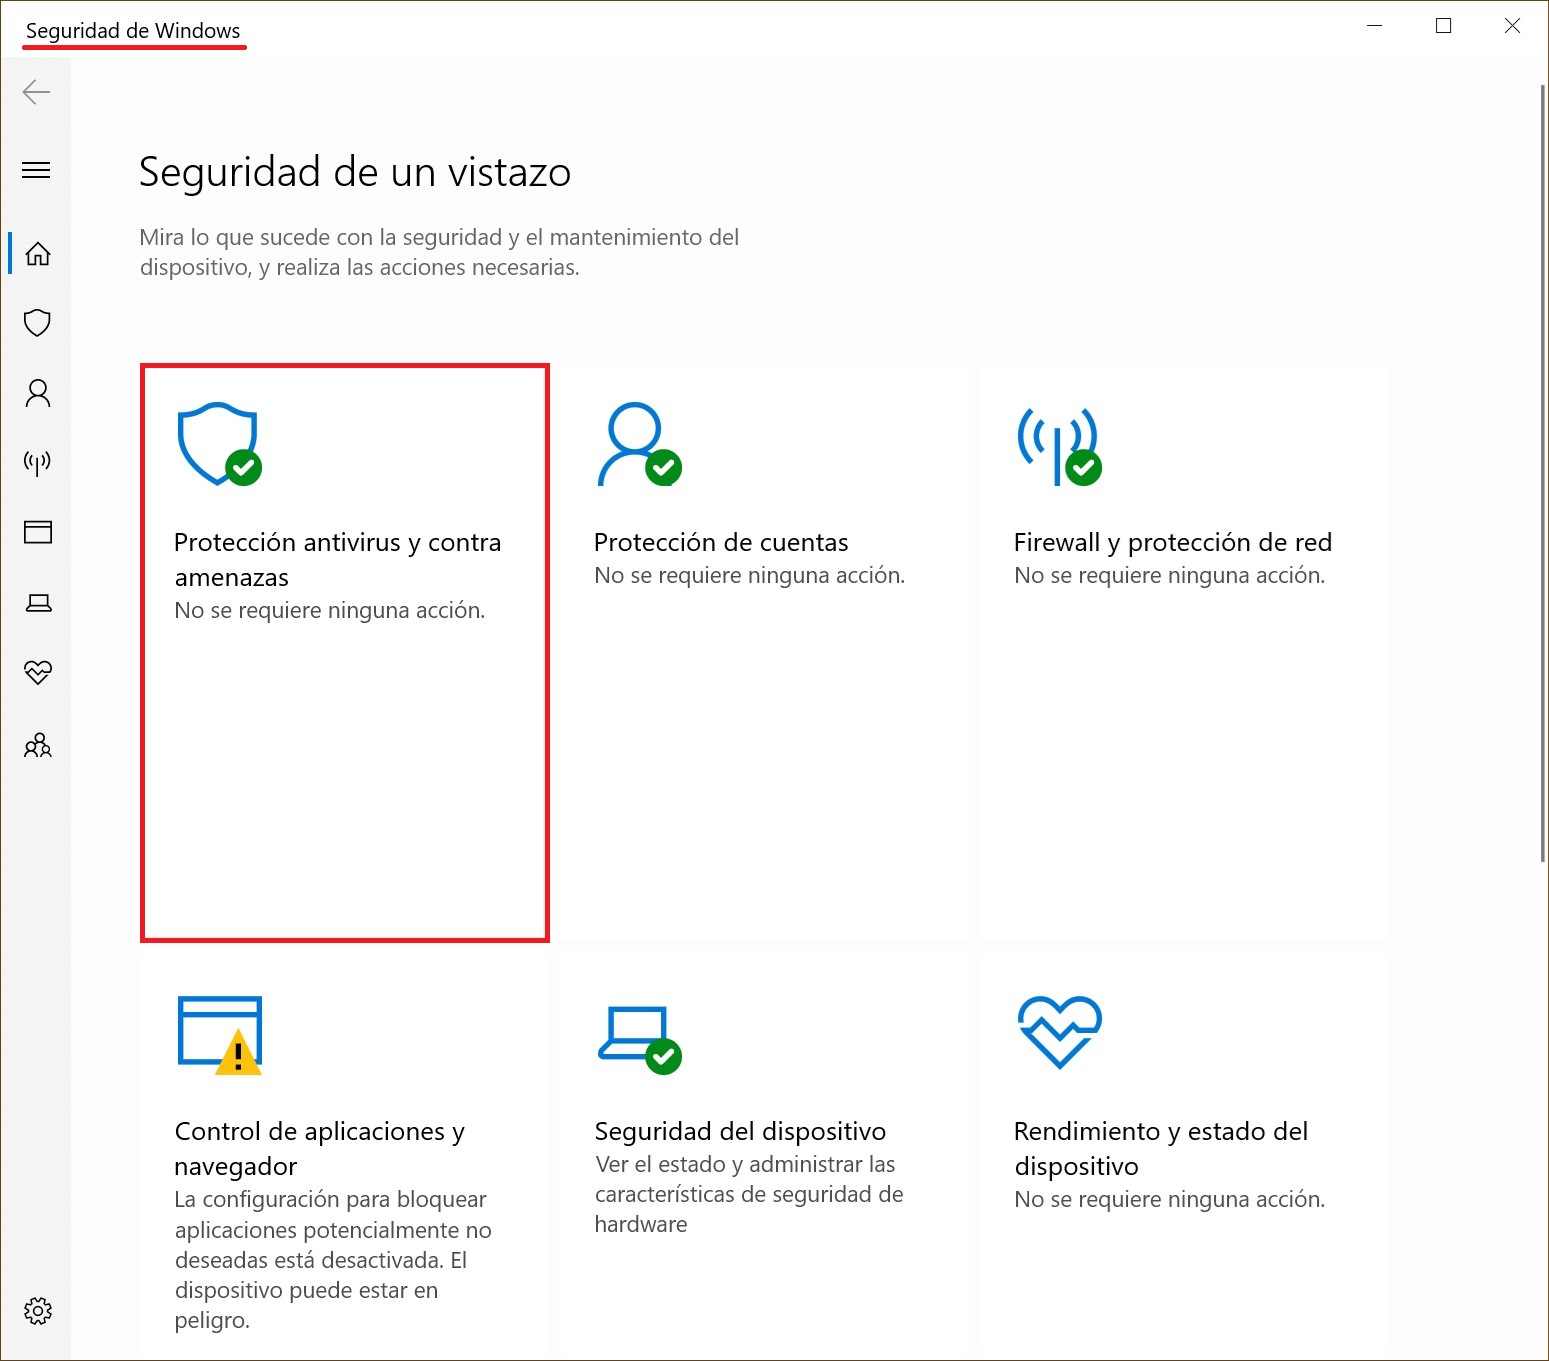
Task: Open family options sidebar icon
Action: pyautogui.click(x=38, y=745)
